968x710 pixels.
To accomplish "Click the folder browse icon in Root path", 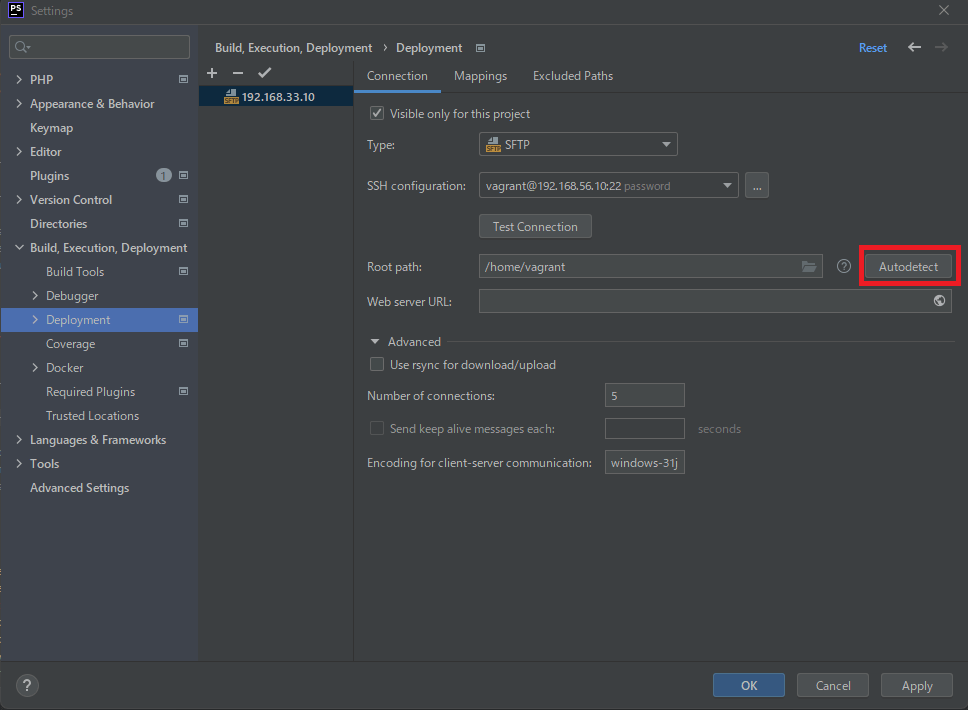I will [x=809, y=267].
